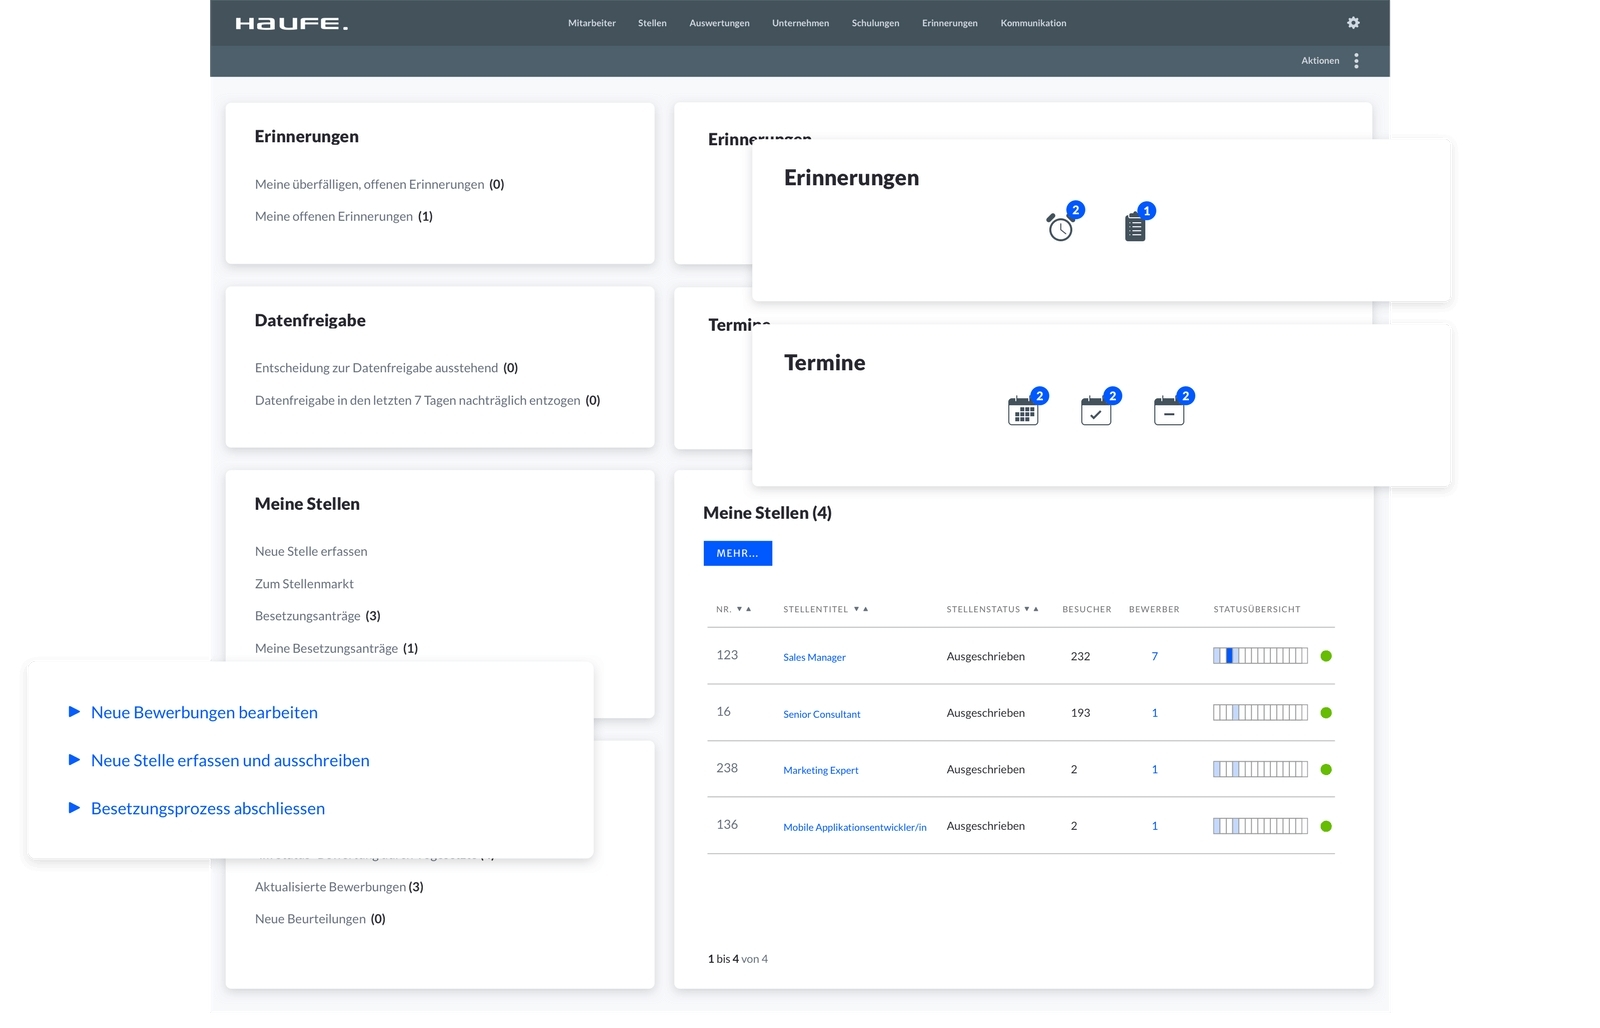Open the Unternehmen menu

[x=800, y=23]
